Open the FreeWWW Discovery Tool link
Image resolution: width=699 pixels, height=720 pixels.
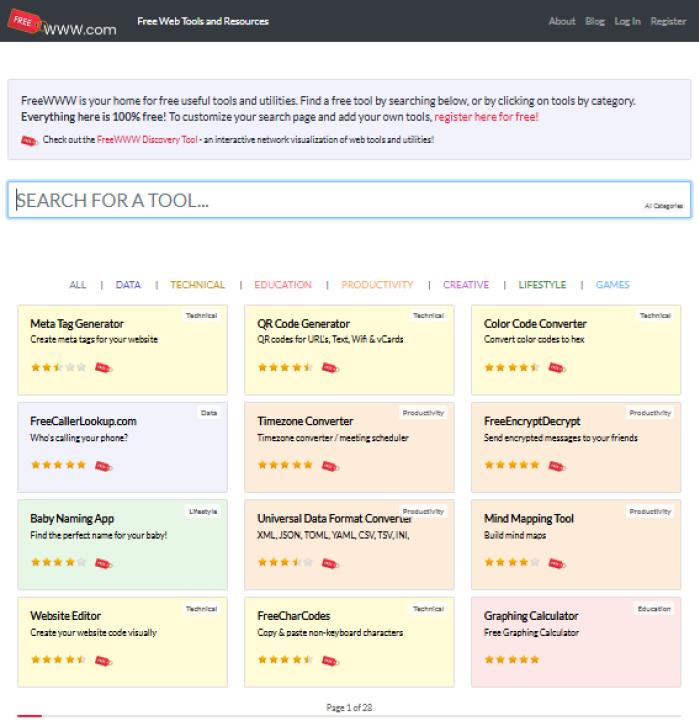146,140
